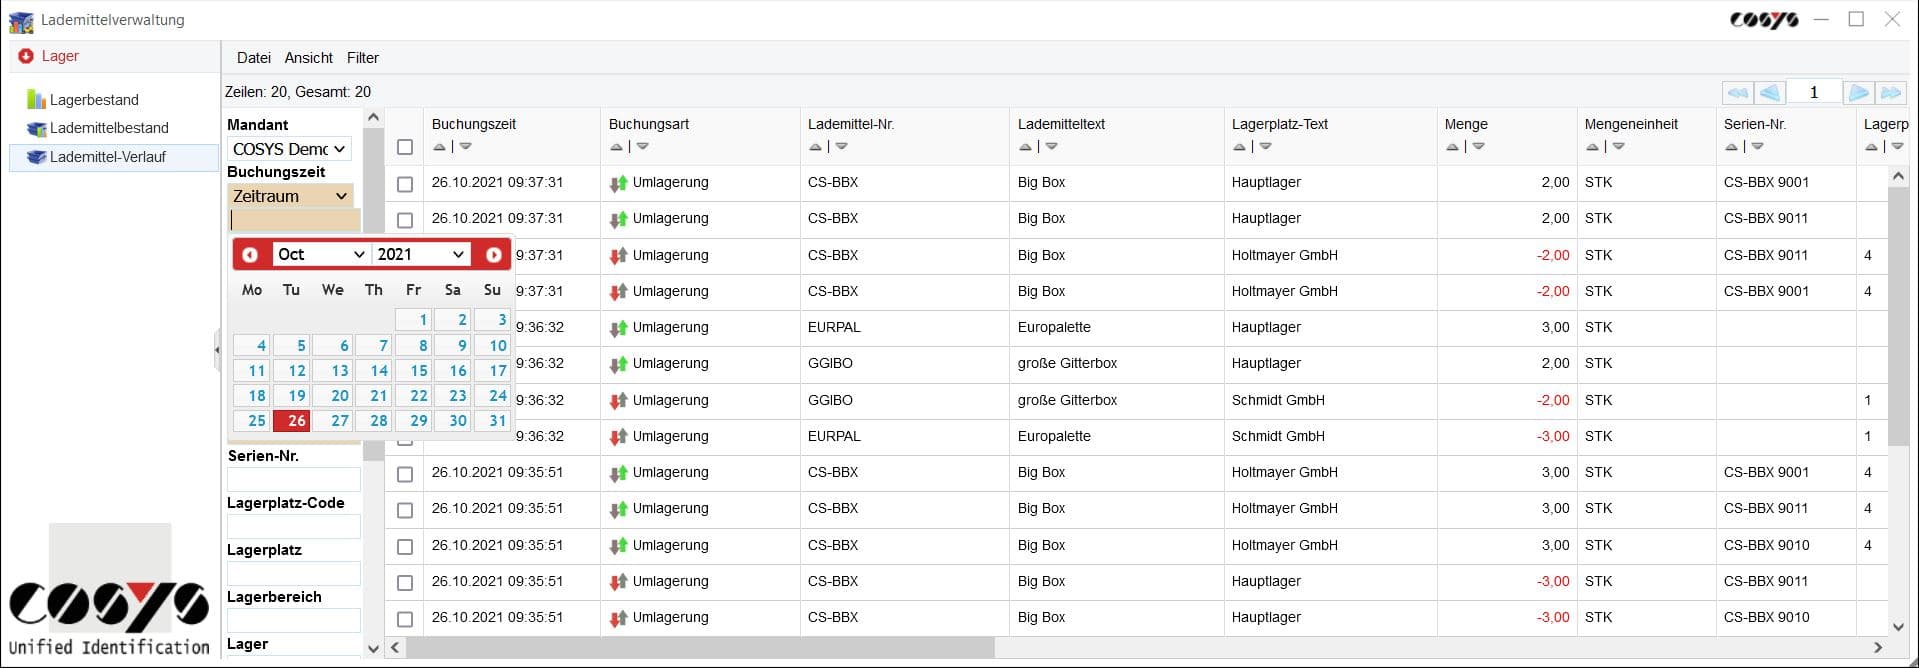Screen dimensions: 1919x668
Task: Go to the last page arrow
Action: [1890, 93]
